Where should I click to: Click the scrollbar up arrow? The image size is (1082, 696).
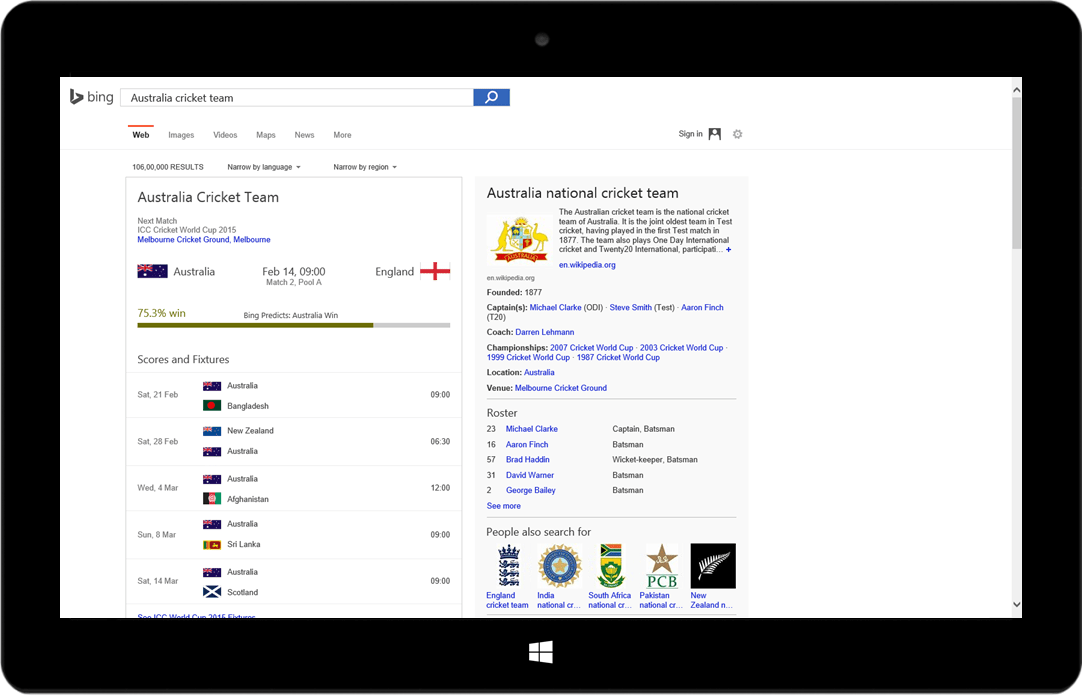coord(1016,90)
